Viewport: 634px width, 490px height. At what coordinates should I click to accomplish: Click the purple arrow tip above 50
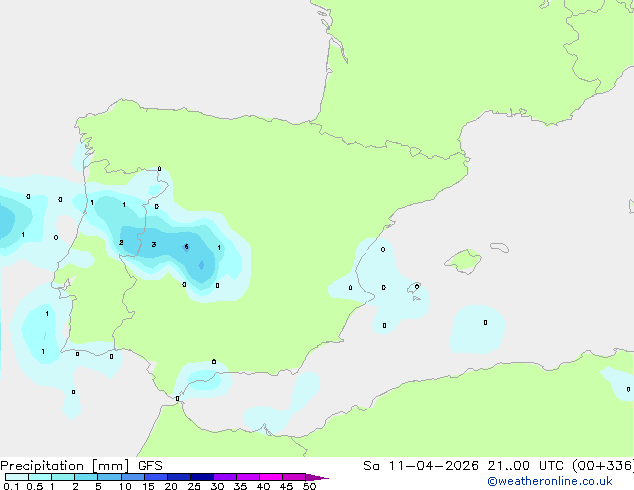tap(317, 477)
